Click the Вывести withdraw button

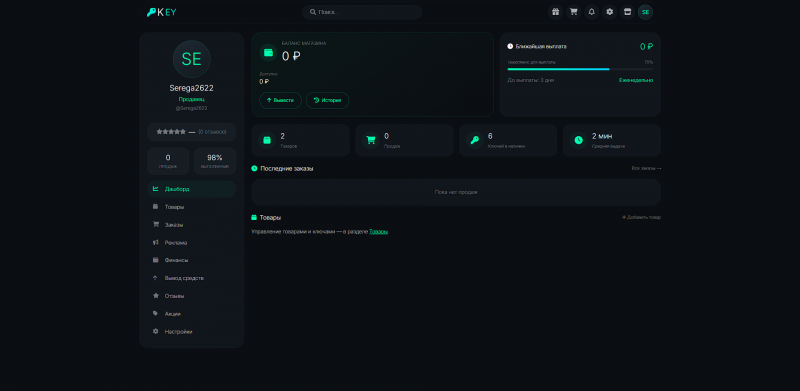coord(281,101)
